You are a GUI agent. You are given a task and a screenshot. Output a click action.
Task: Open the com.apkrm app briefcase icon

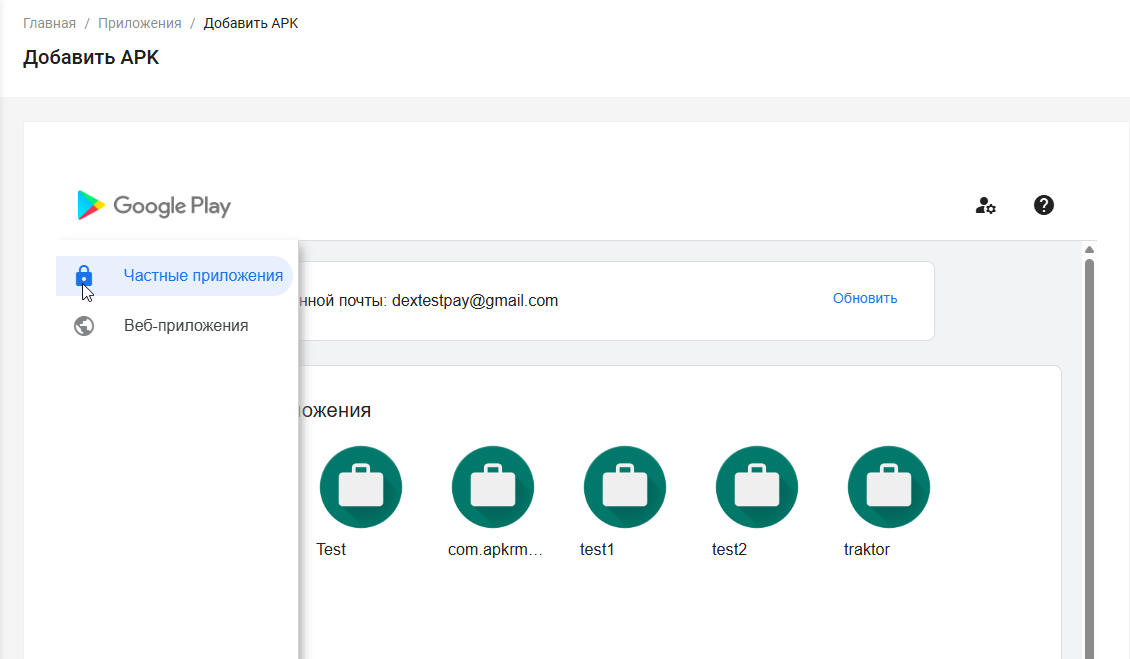(492, 487)
